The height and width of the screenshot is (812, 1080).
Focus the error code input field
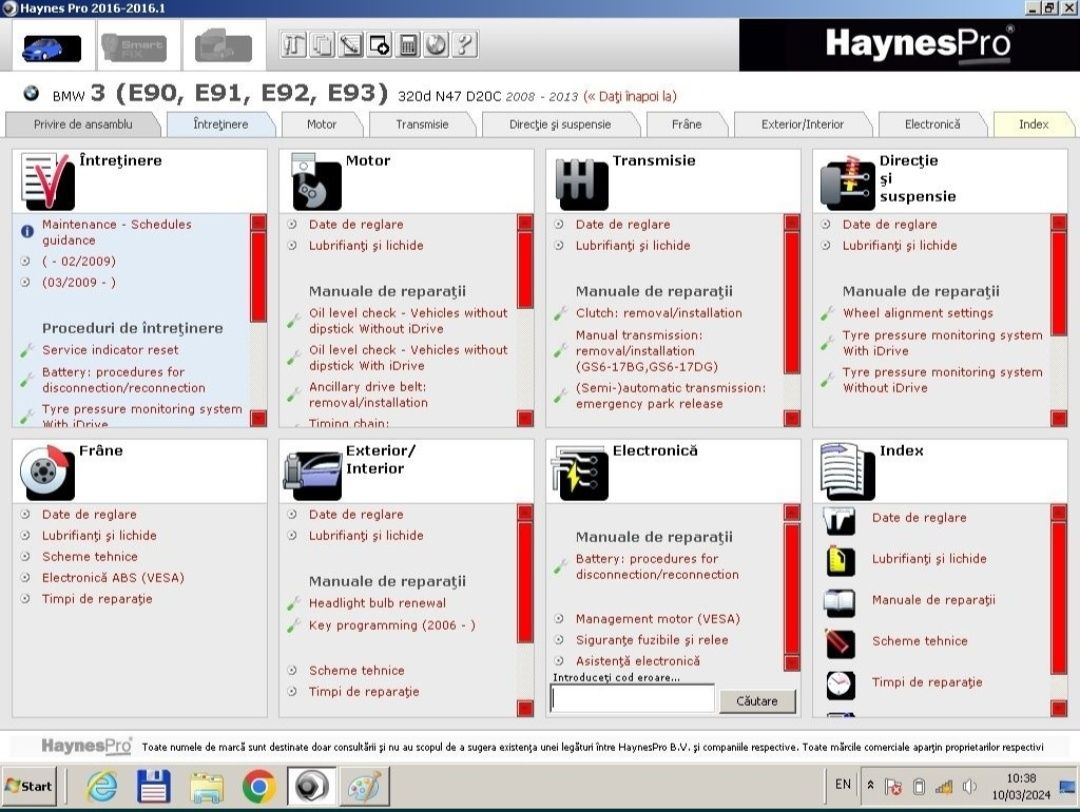[632, 699]
